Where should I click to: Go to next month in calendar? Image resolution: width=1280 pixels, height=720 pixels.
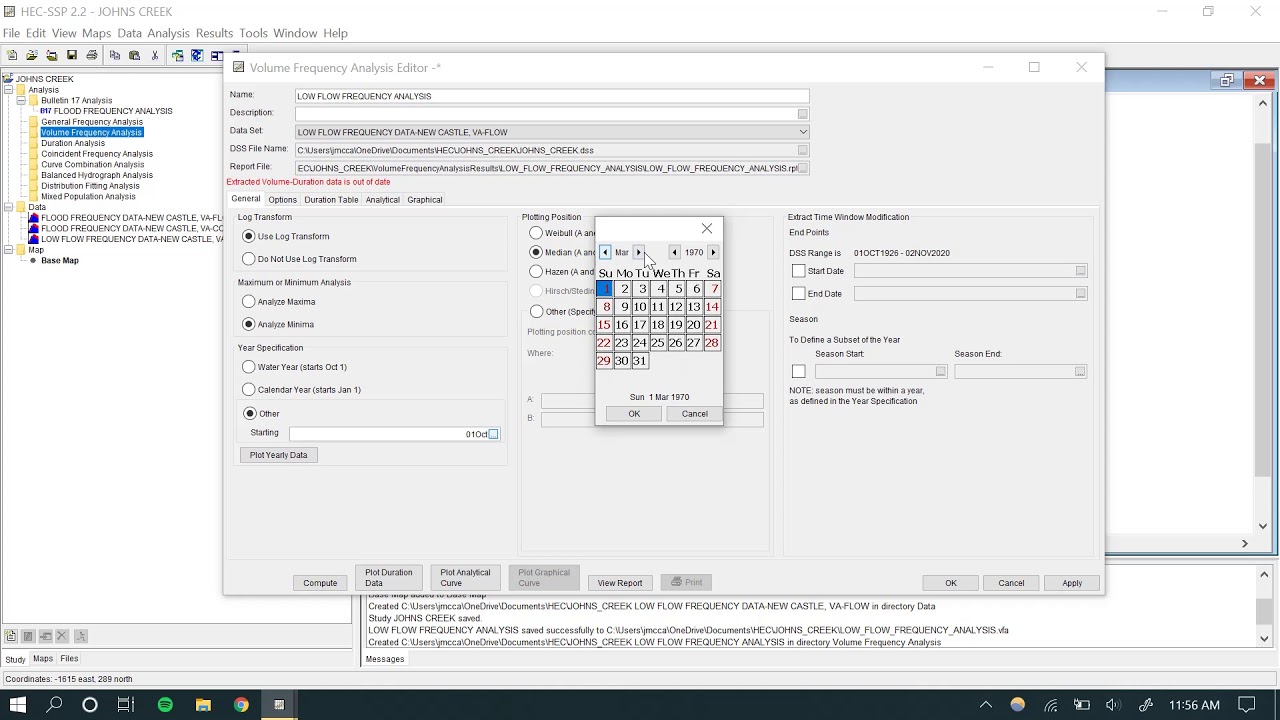[x=638, y=252]
